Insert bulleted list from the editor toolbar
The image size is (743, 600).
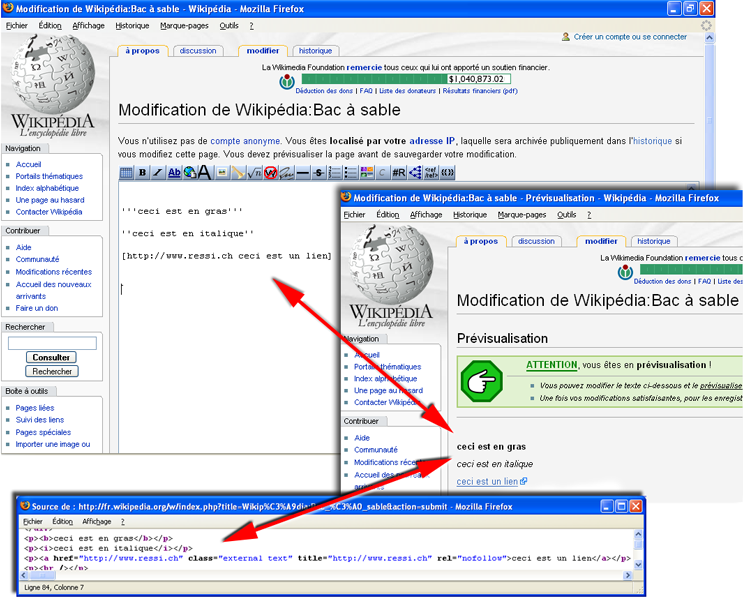pos(351,173)
